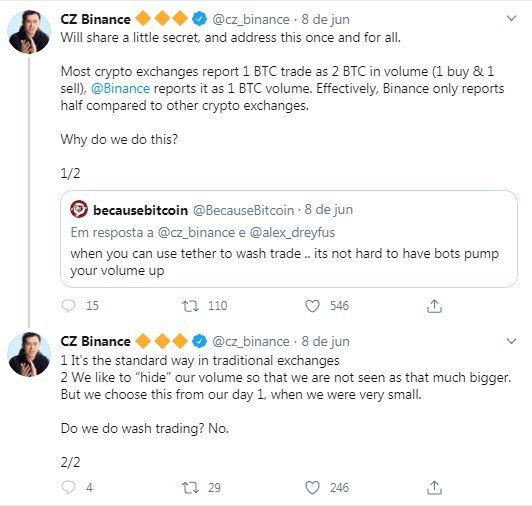Click the verified badge on first tweet
Viewport: 532px width, 506px height.
(200, 19)
